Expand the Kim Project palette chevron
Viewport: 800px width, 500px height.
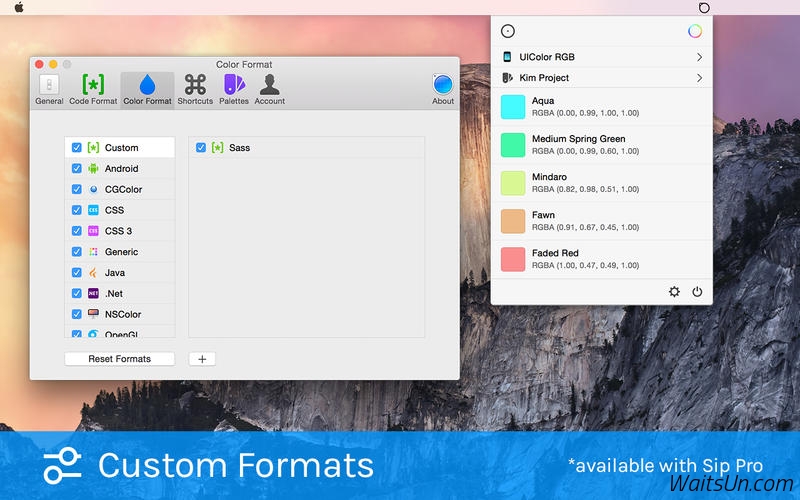point(699,78)
